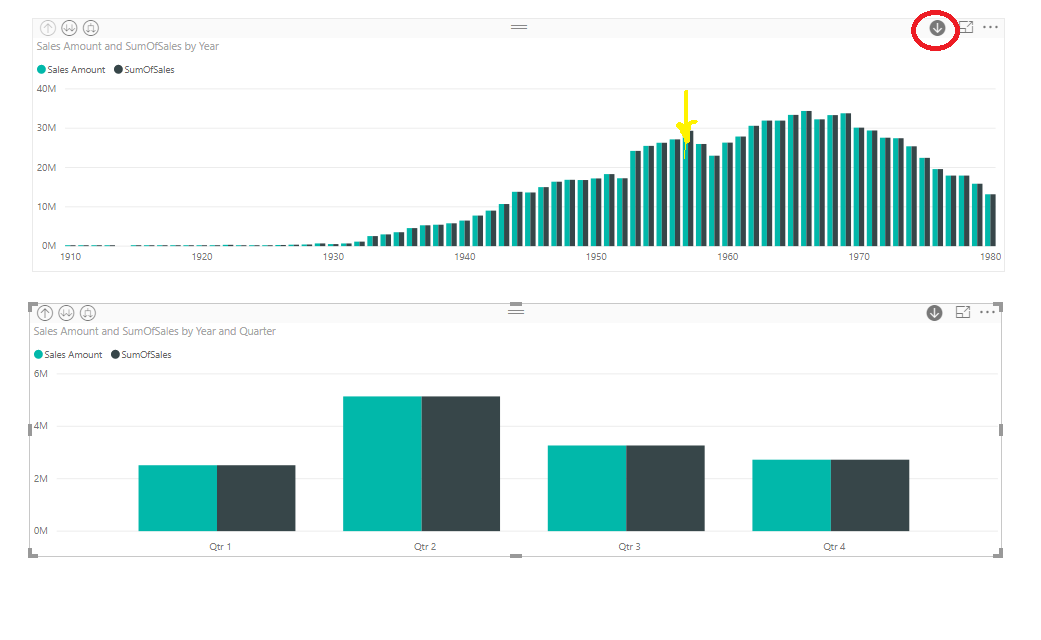Open more options for Quarter chart
1041x640 pixels.
987,312
